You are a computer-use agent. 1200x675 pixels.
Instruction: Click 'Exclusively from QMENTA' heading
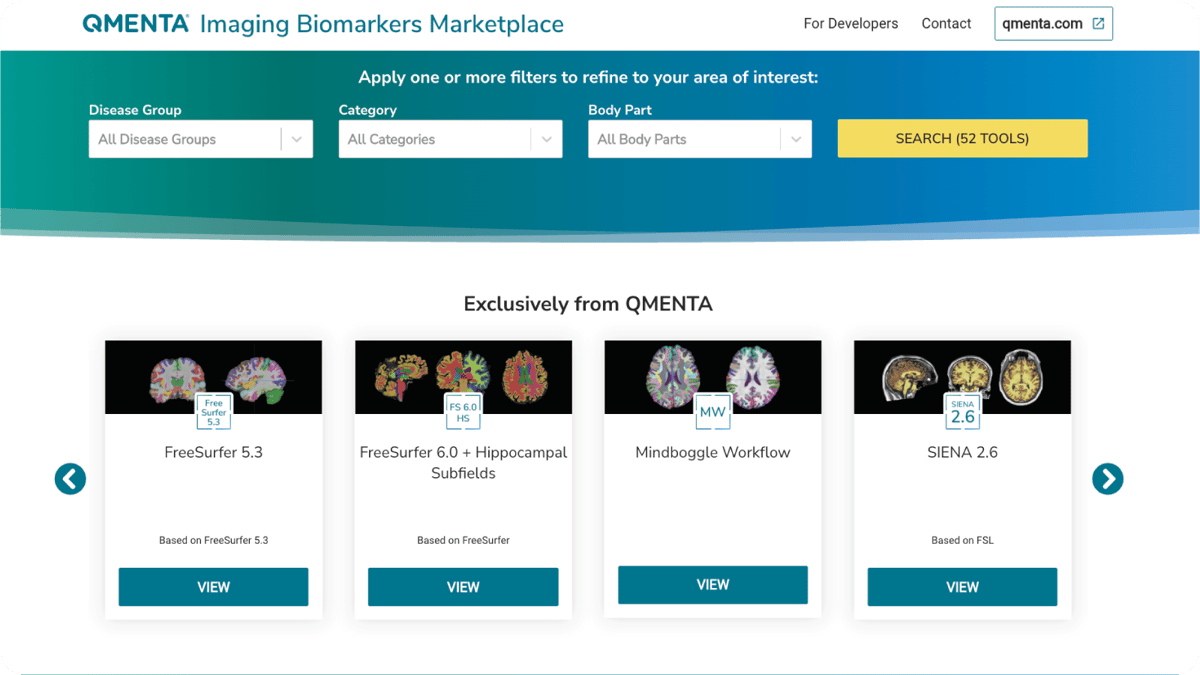pos(588,304)
